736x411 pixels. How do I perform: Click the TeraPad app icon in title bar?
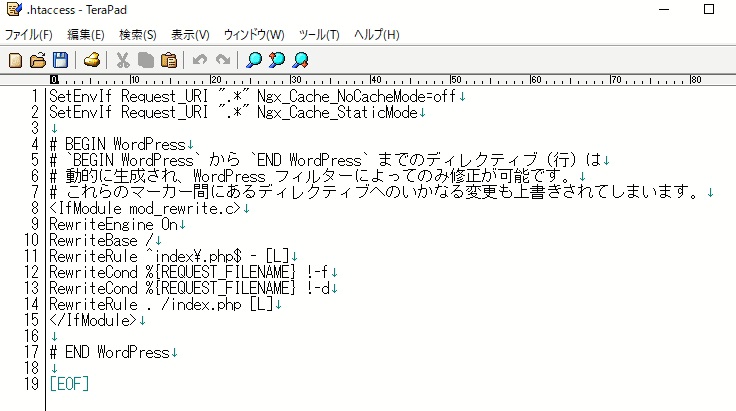[x=14, y=9]
